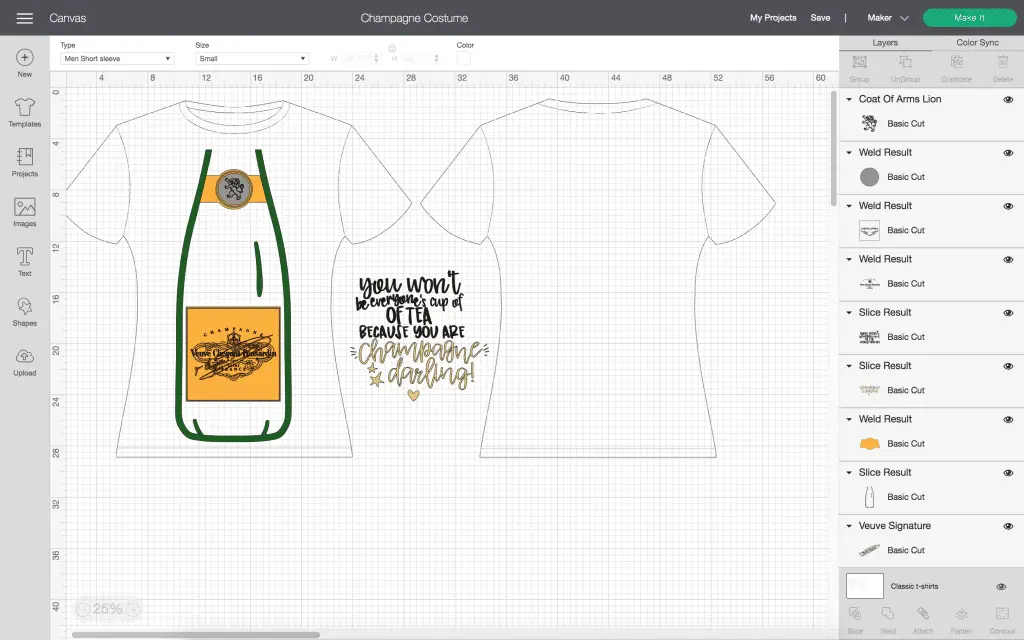Hide the Weld Result layer with orange shape
Viewport: 1024px width, 640px height.
pyautogui.click(x=1008, y=419)
